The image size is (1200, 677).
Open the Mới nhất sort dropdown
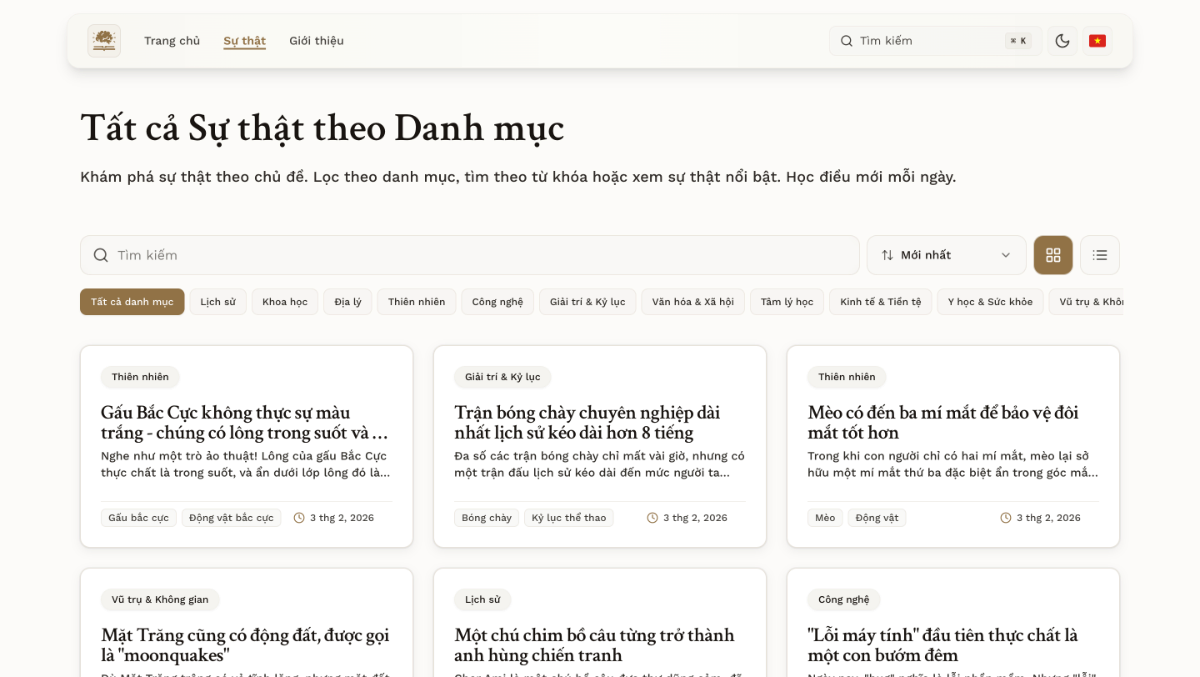(x=945, y=255)
